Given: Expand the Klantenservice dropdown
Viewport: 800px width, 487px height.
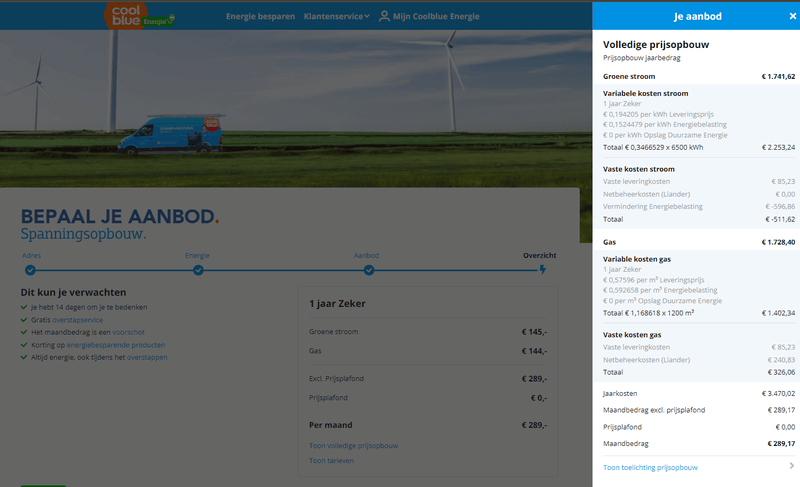Looking at the screenshot, I should tap(336, 16).
